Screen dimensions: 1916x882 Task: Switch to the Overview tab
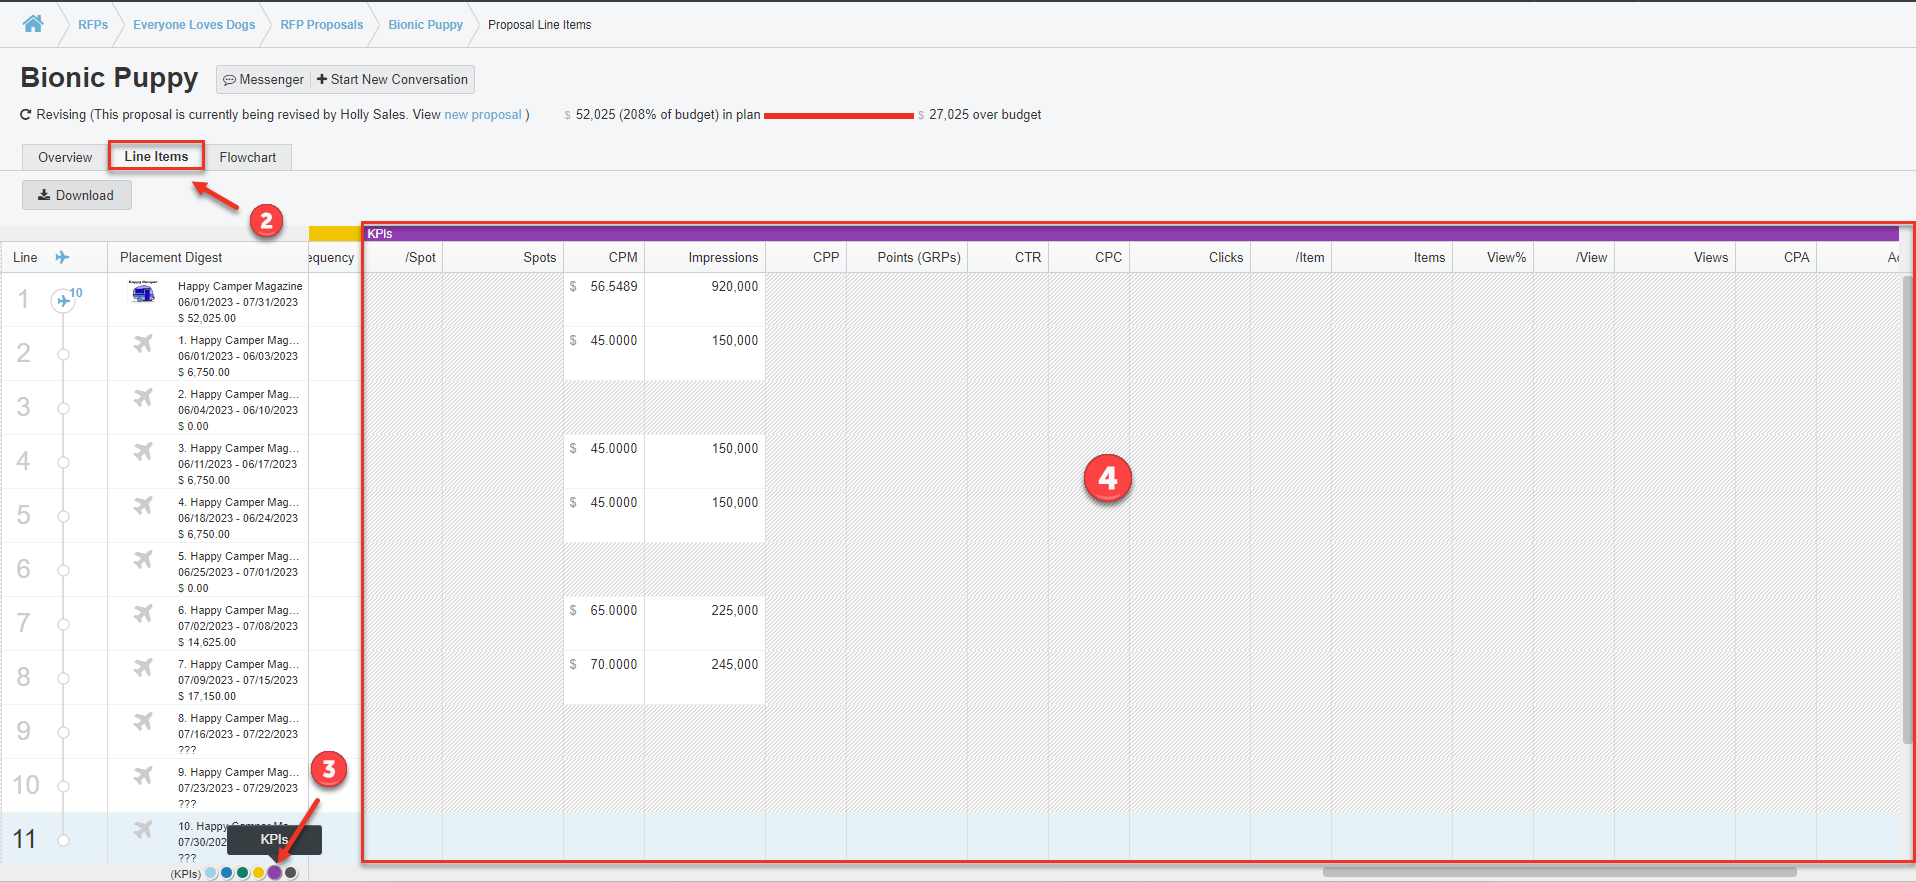[65, 157]
